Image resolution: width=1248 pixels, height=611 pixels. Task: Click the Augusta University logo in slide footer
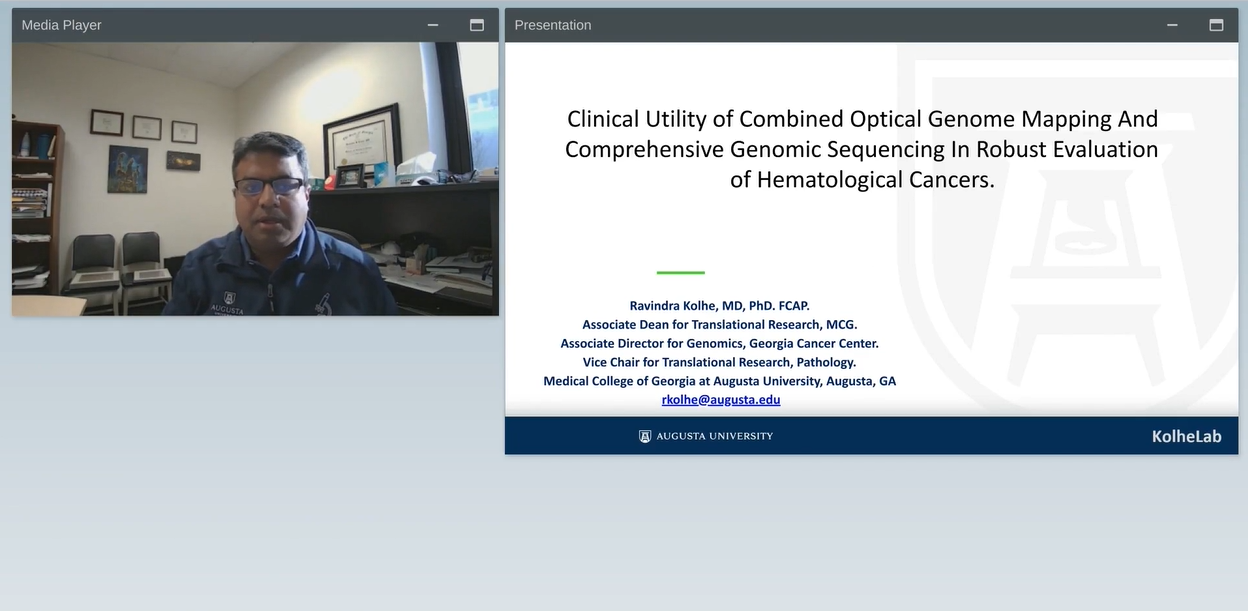pyautogui.click(x=706, y=436)
